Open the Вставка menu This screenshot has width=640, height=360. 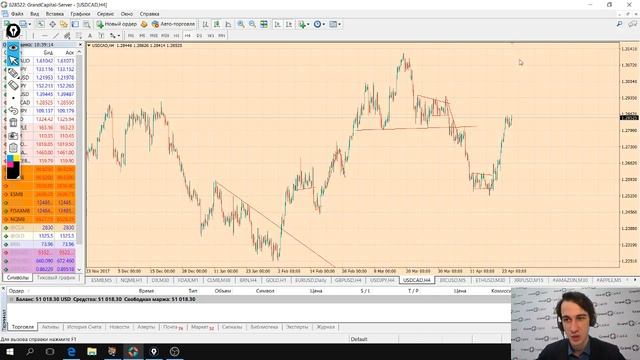(x=54, y=14)
